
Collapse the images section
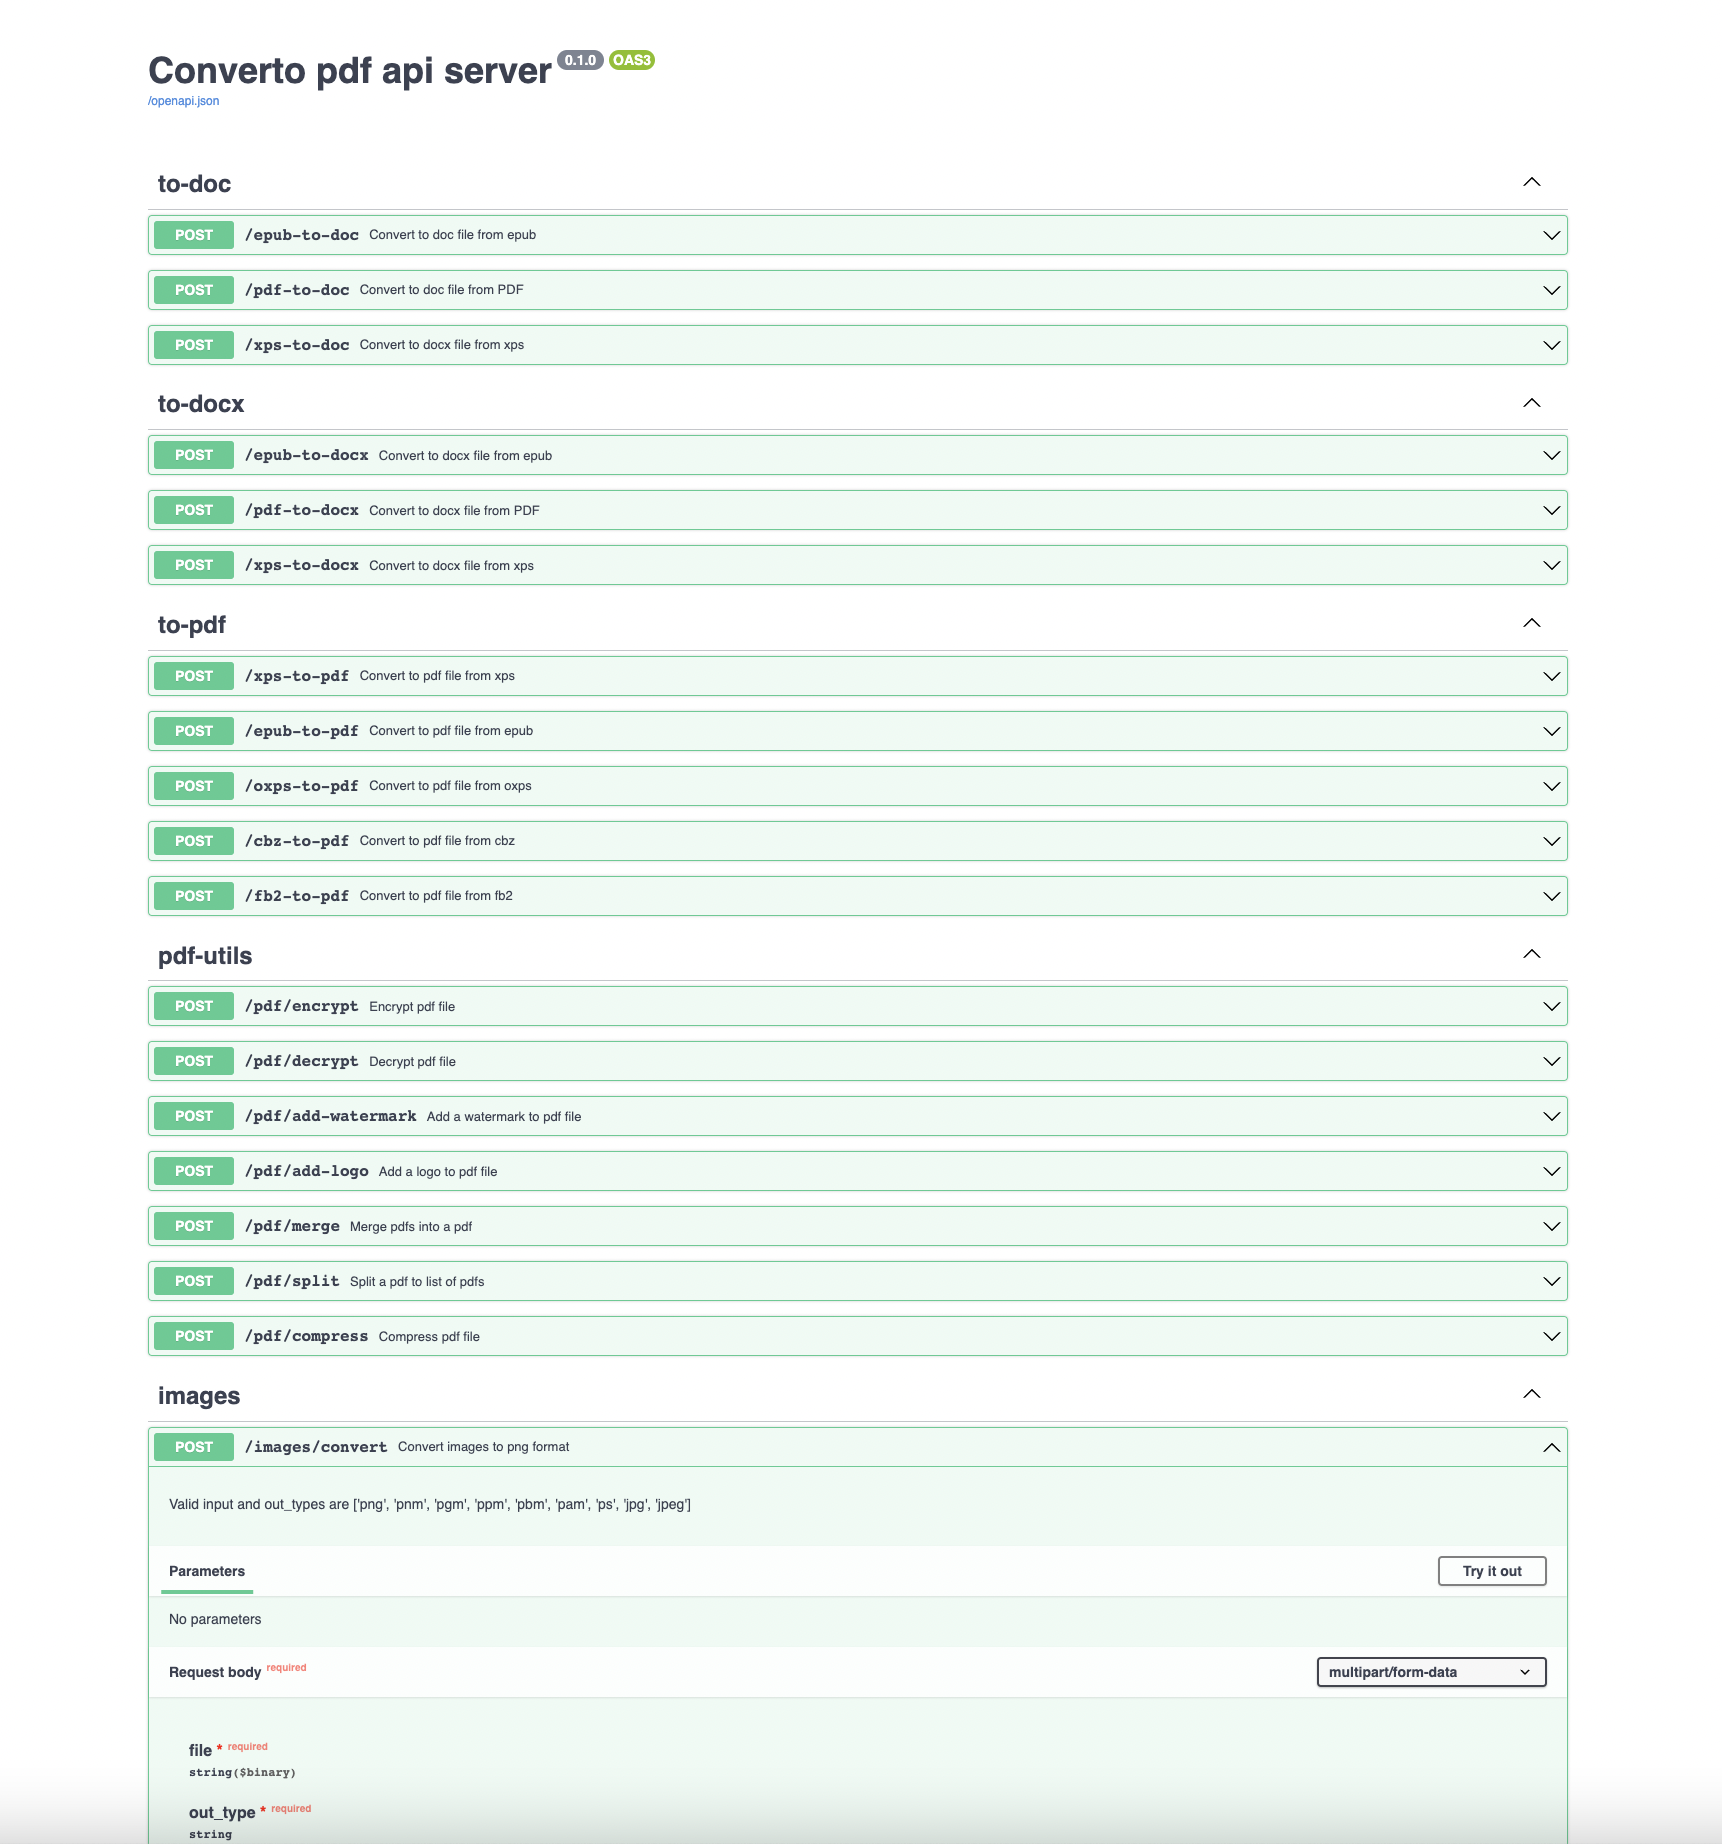tap(1531, 1393)
